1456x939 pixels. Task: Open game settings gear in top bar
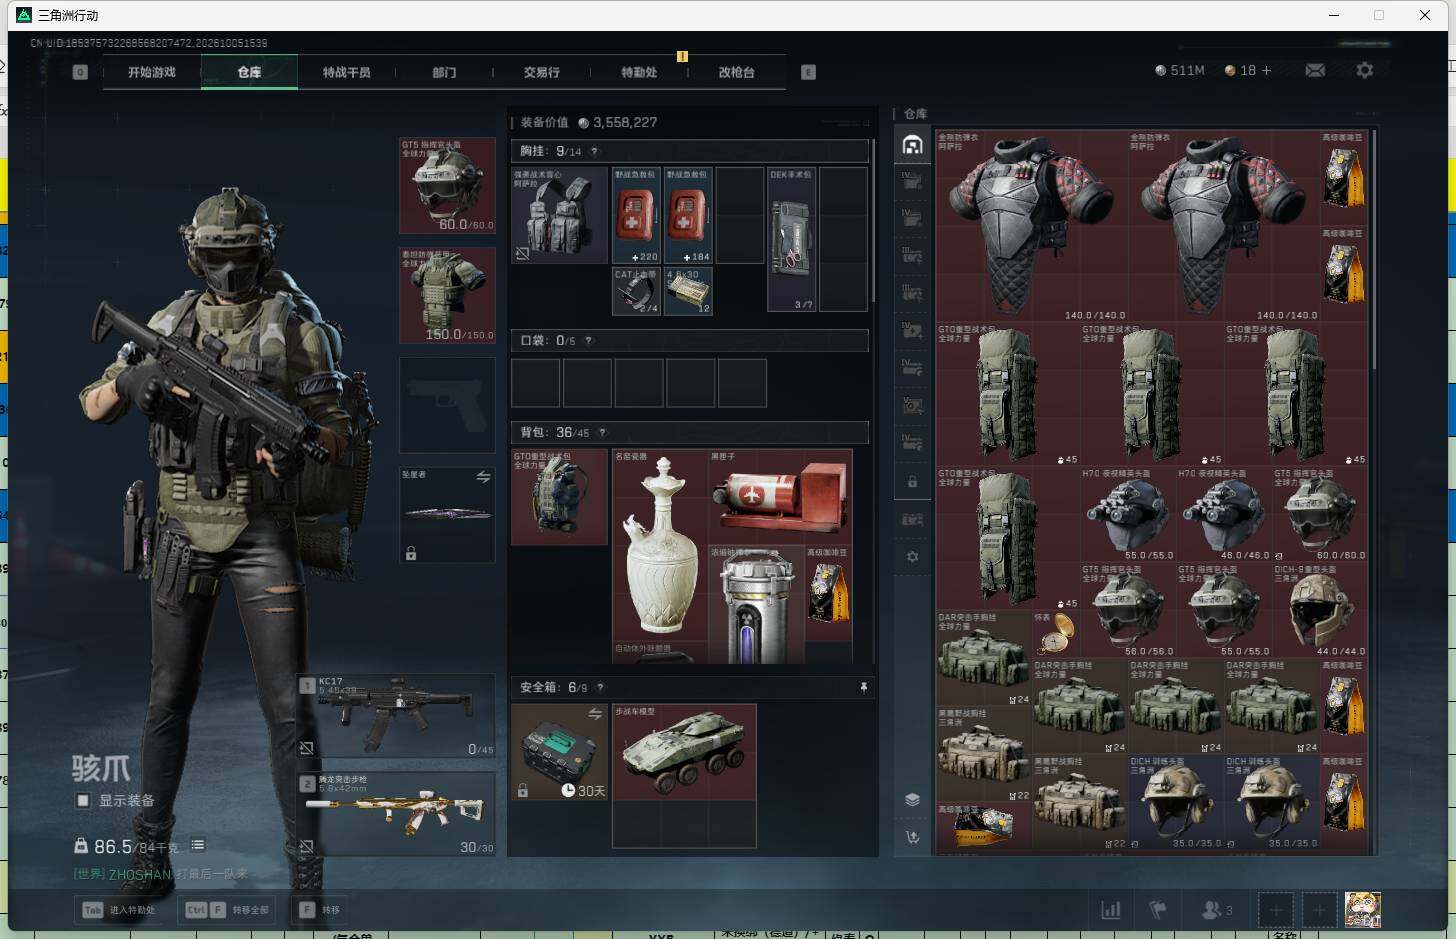click(1365, 70)
